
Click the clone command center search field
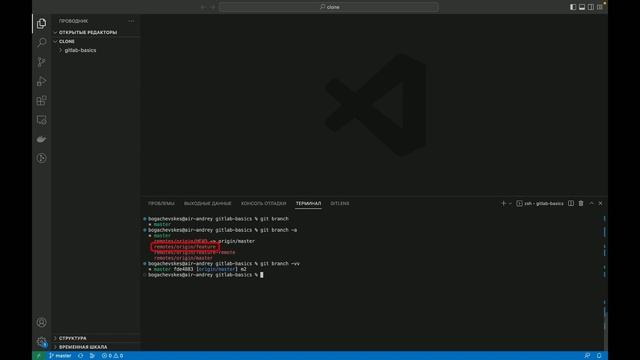[x=329, y=7]
